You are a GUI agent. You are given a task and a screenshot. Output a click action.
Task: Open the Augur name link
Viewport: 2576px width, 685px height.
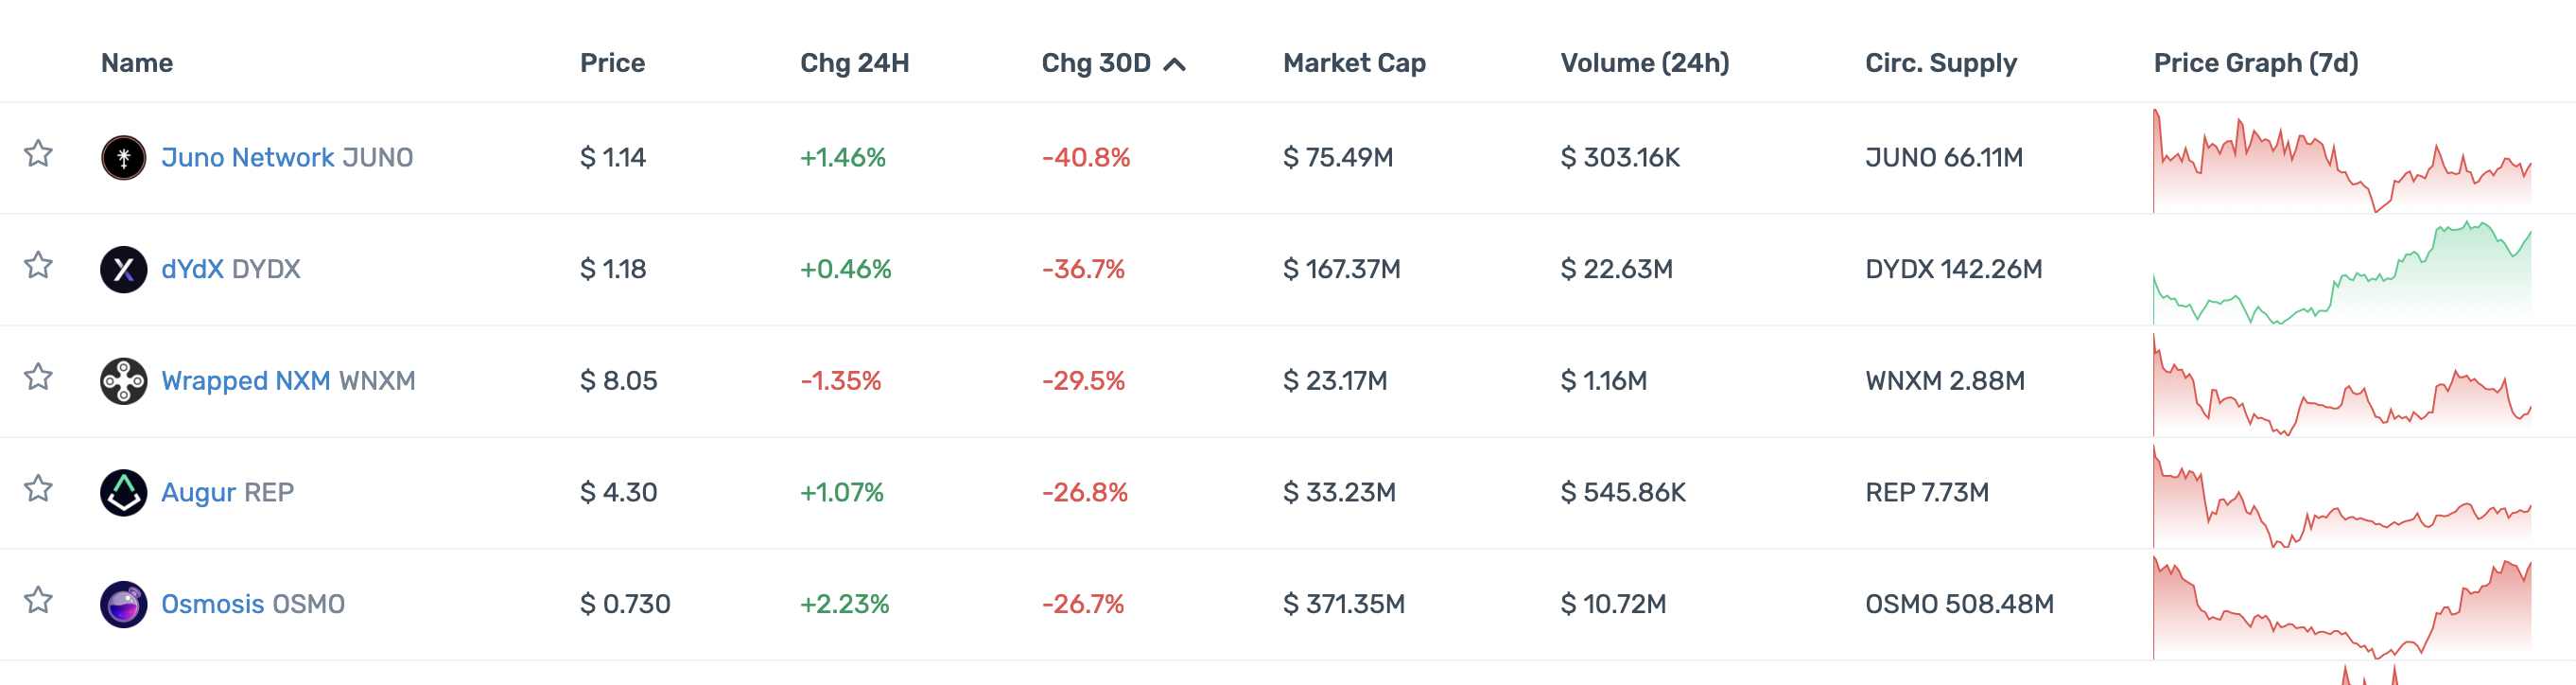click(x=198, y=493)
